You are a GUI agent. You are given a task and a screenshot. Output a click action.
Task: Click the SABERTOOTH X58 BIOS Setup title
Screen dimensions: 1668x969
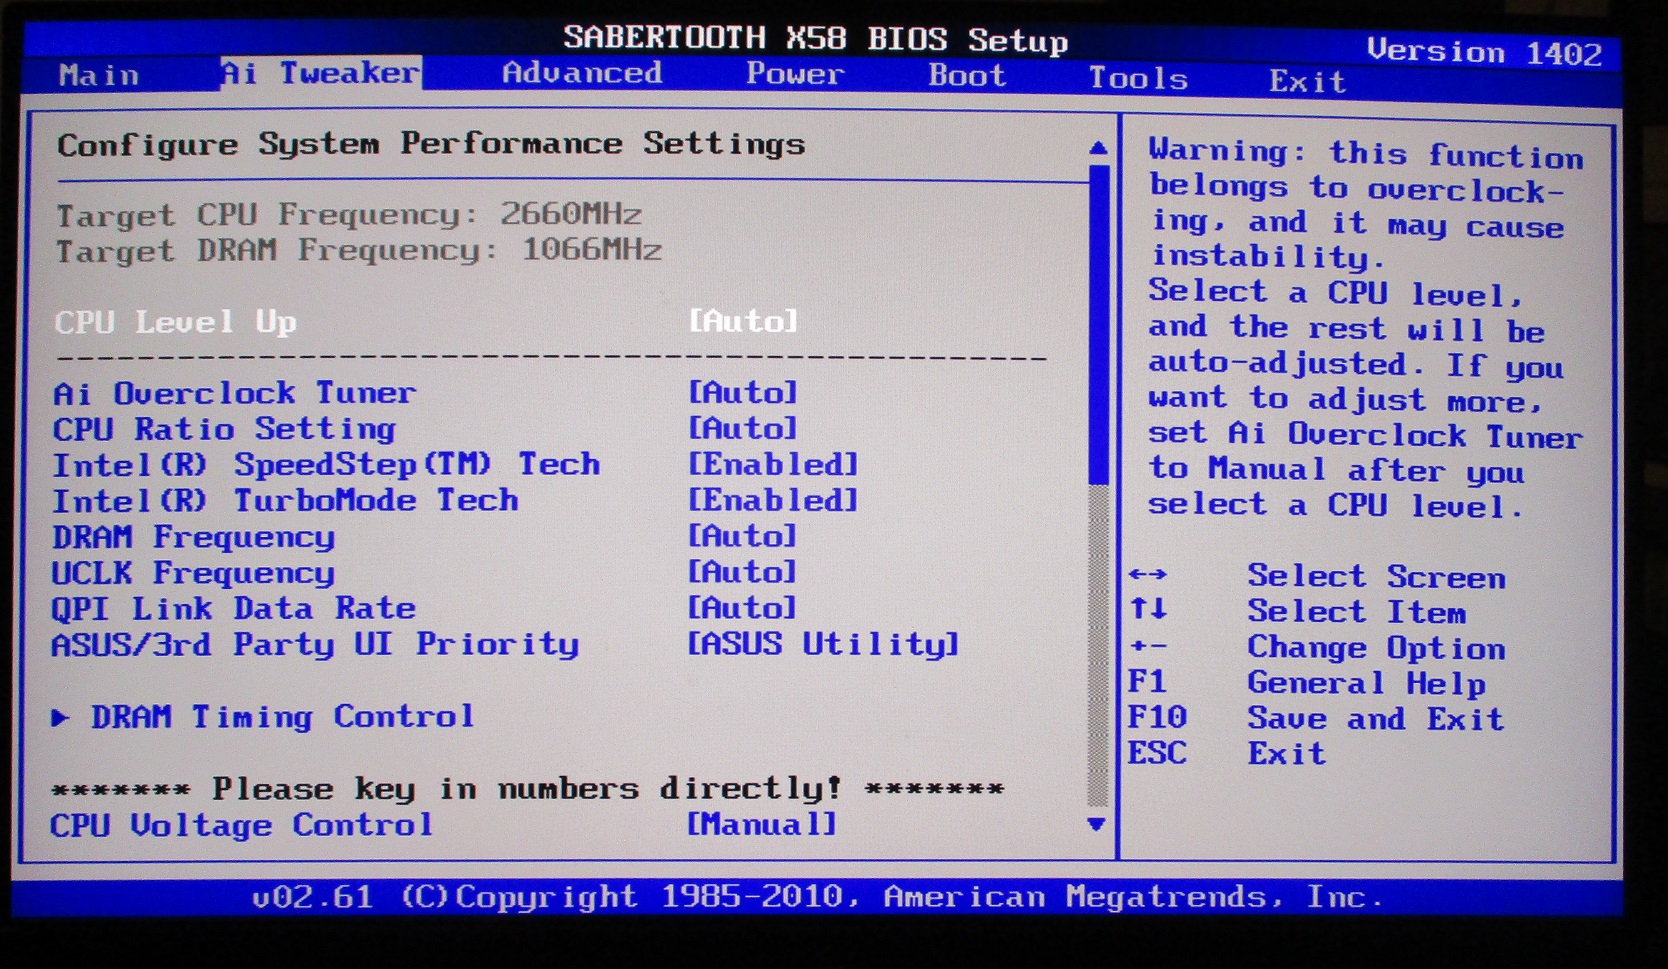[815, 39]
